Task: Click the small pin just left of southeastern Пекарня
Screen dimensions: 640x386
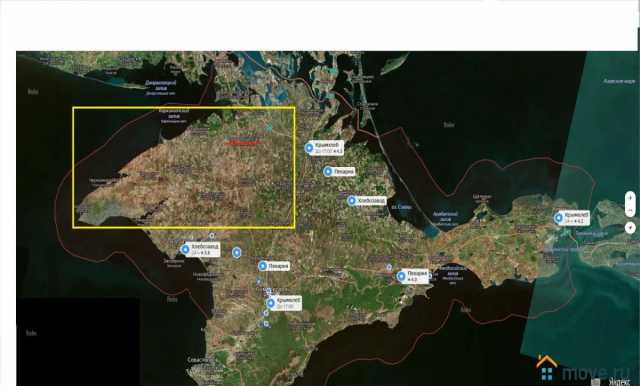Action: pyautogui.click(x=389, y=267)
